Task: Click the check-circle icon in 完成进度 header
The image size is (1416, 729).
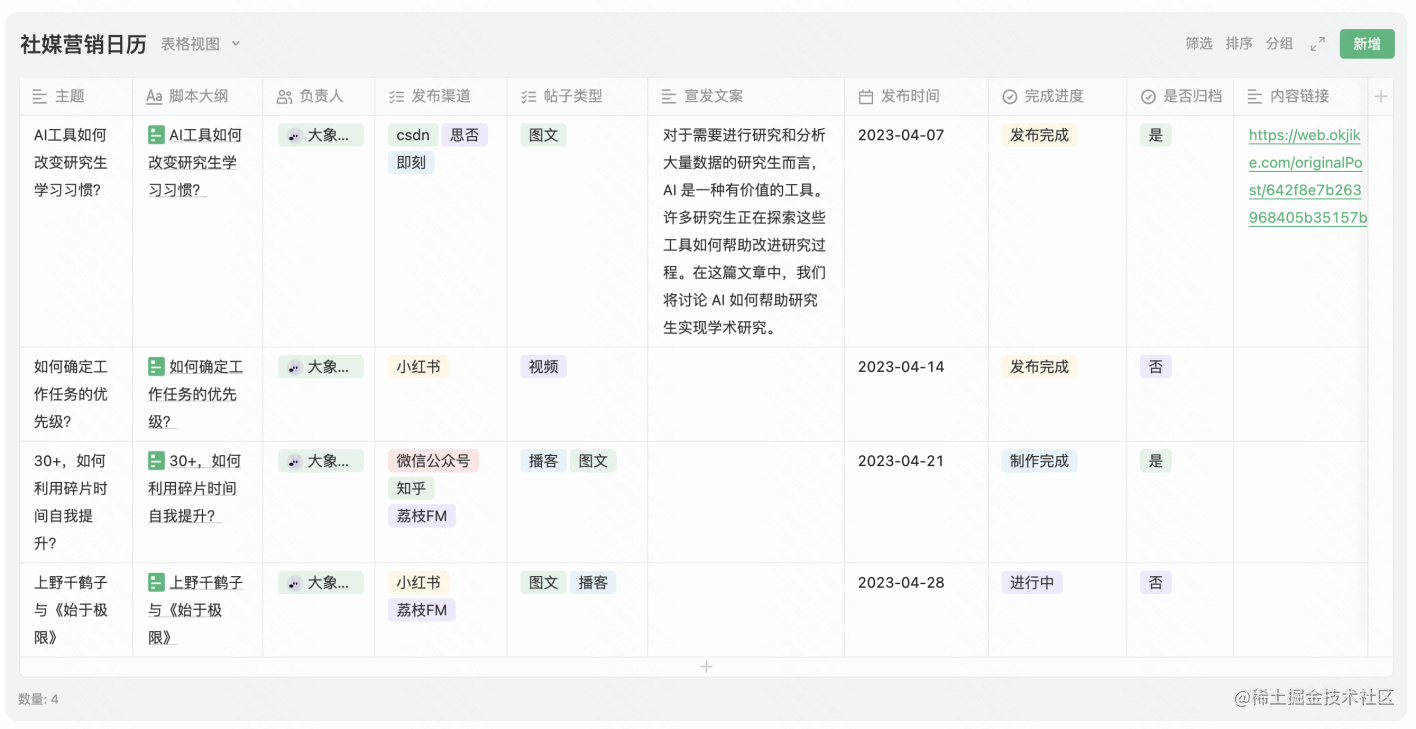Action: coord(1010,96)
